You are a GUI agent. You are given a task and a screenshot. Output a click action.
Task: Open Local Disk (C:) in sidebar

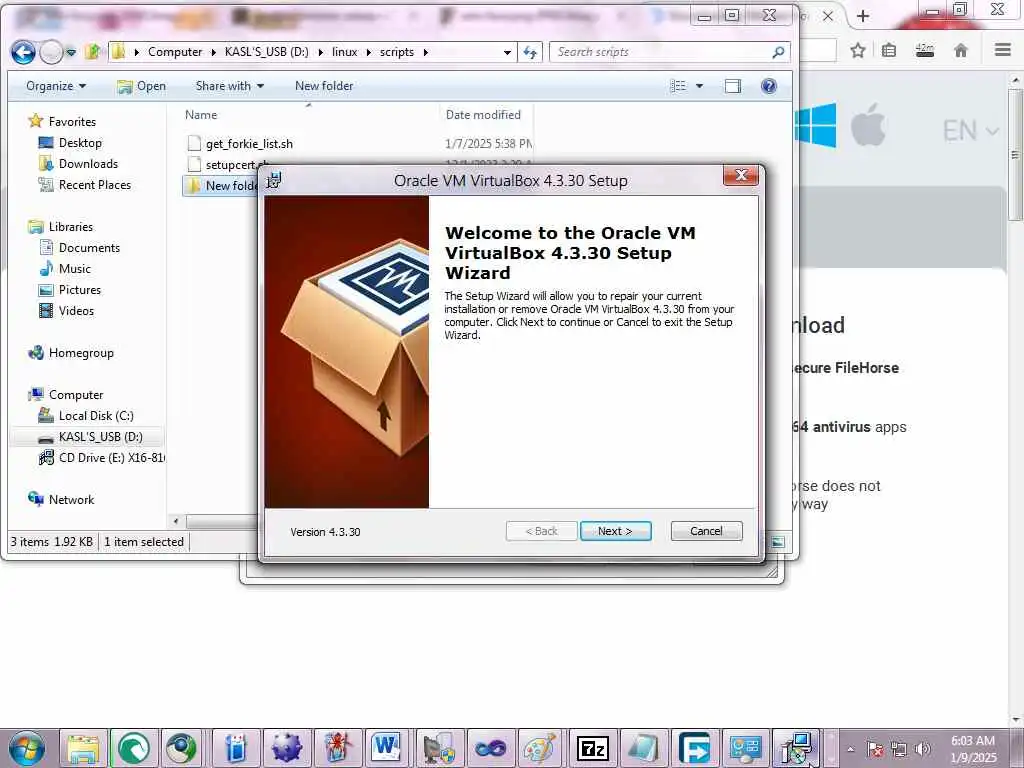95,415
